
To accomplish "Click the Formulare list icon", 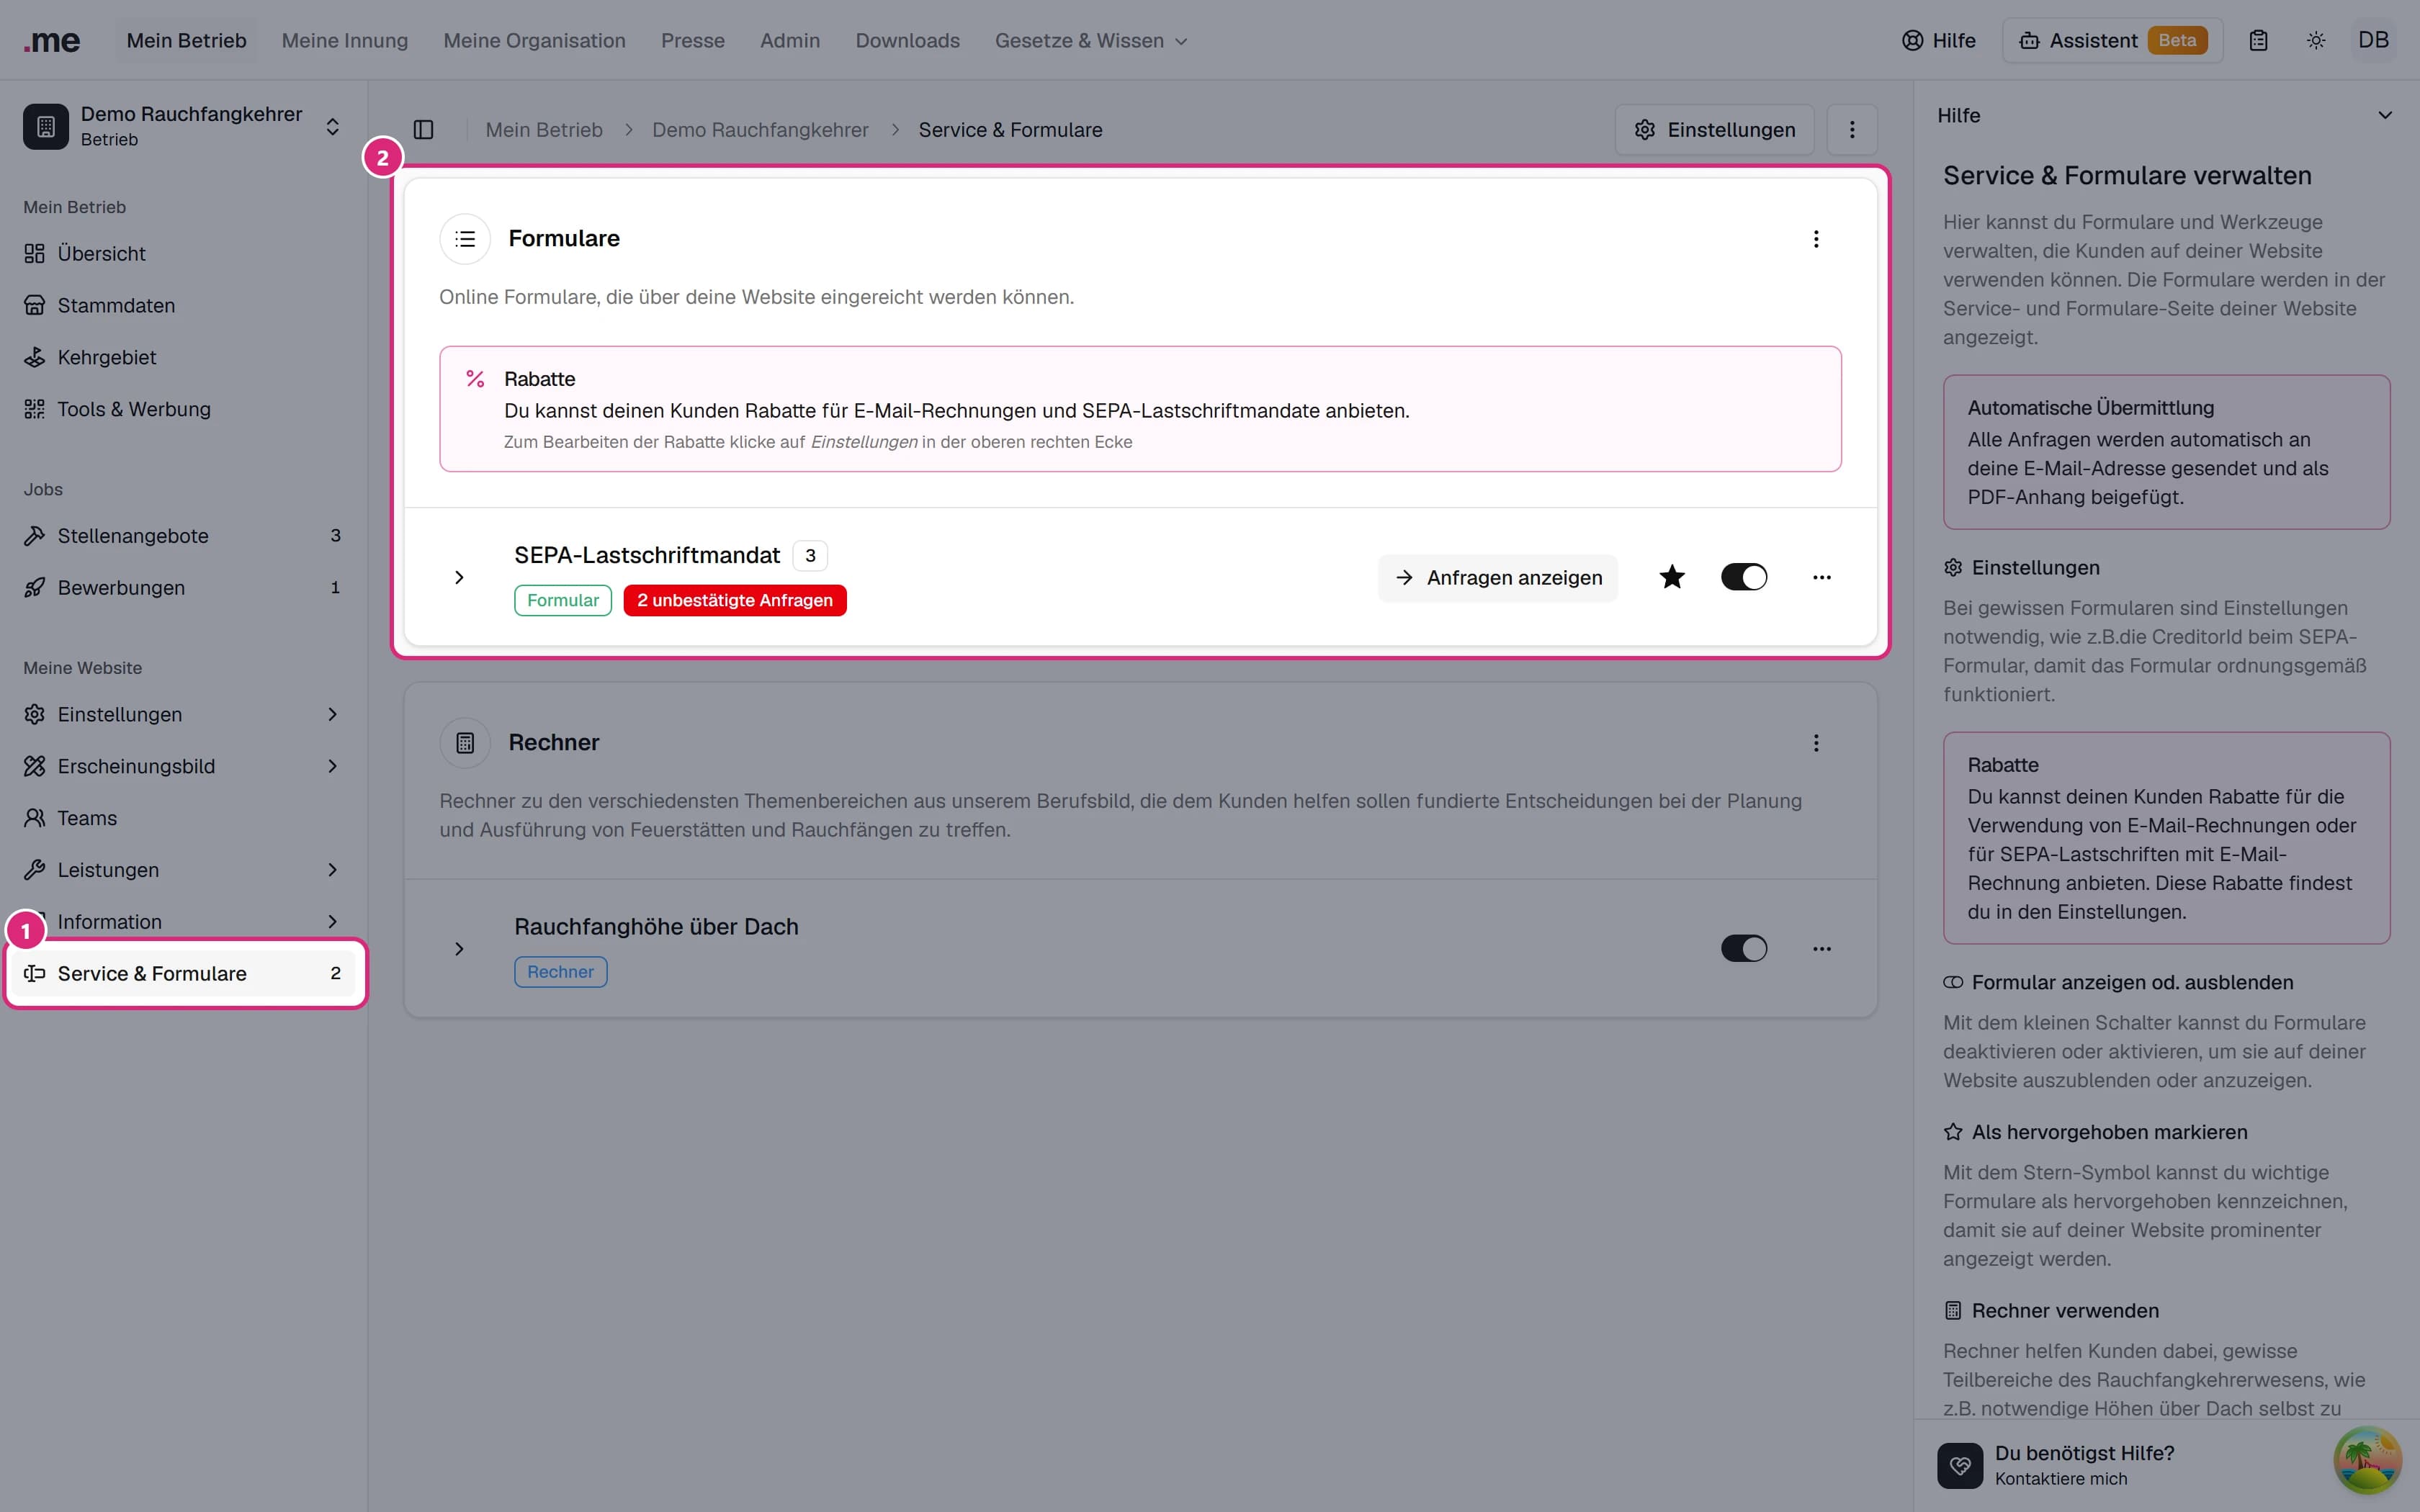I will click(465, 239).
